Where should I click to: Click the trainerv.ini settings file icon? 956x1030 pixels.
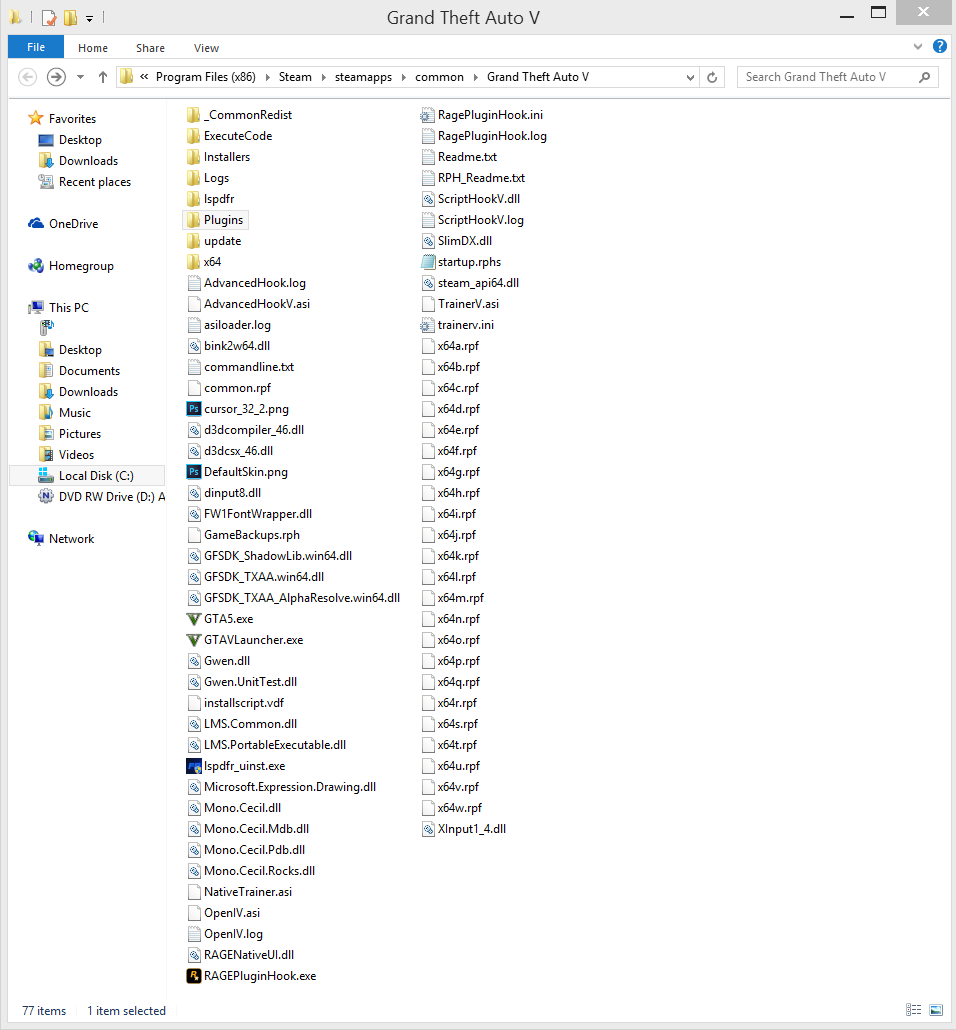click(x=428, y=325)
